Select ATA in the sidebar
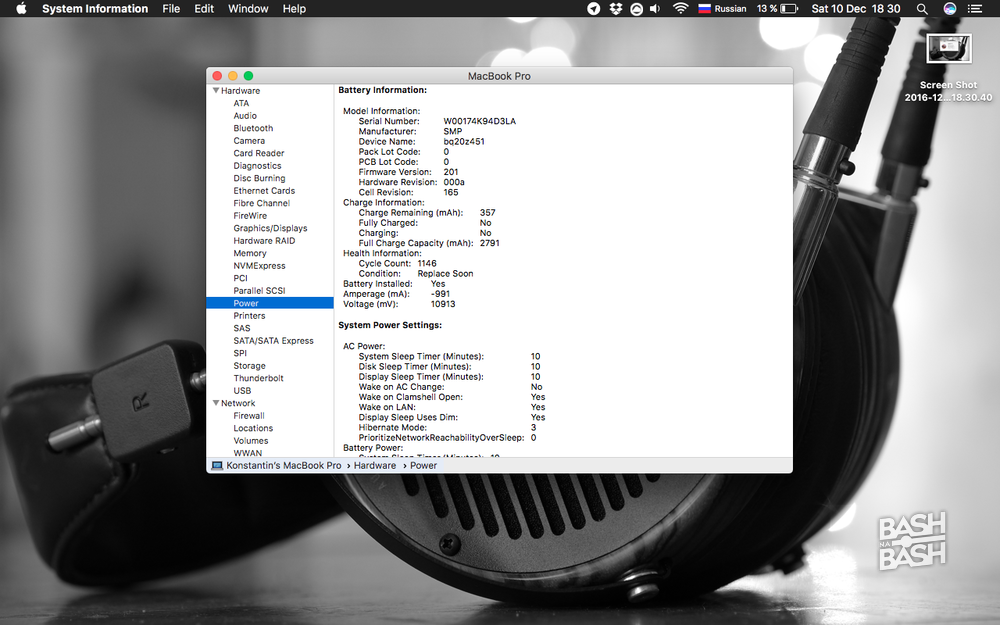Viewport: 1000px width, 625px height. point(241,103)
